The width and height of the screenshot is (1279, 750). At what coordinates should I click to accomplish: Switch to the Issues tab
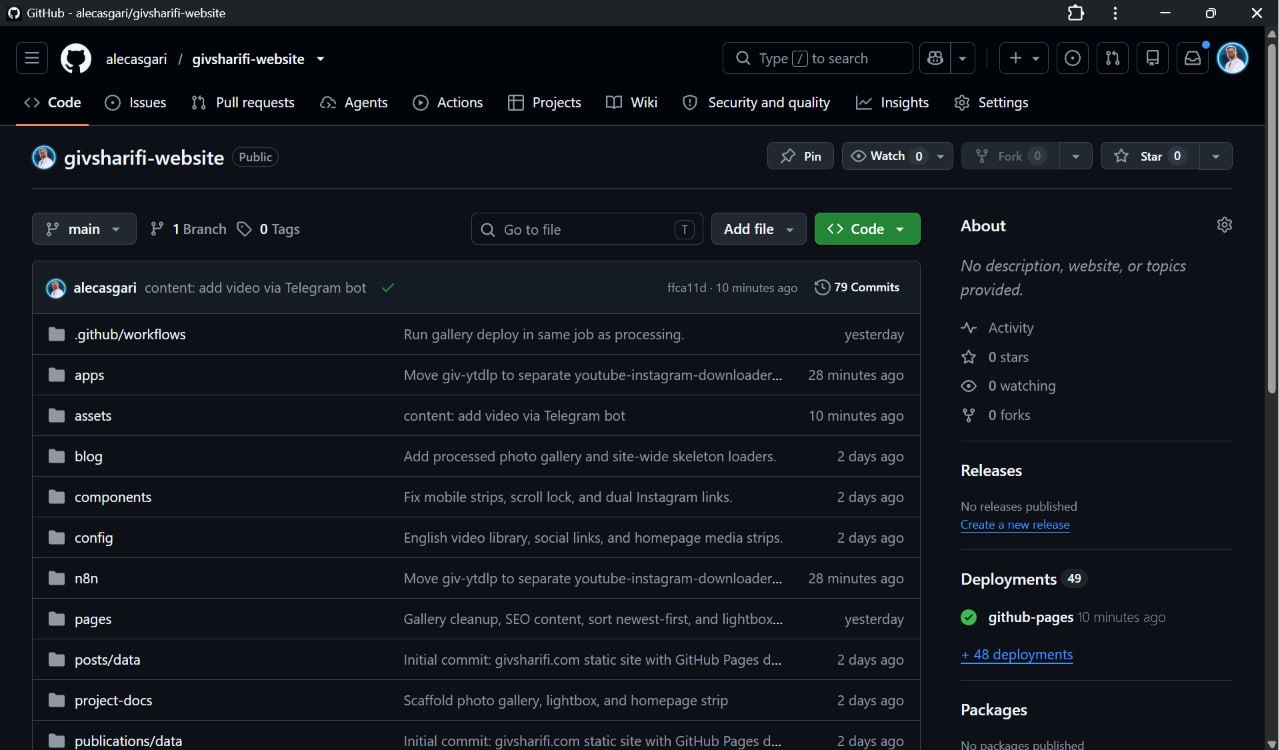(136, 102)
